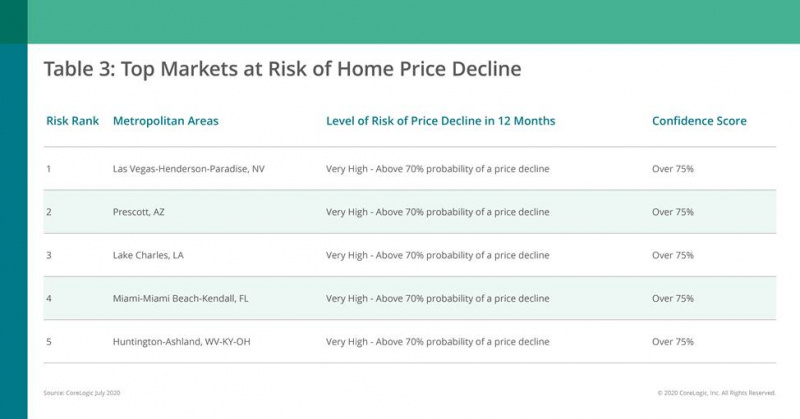Click 'Over 75%' in the Huntington row

[x=672, y=342]
